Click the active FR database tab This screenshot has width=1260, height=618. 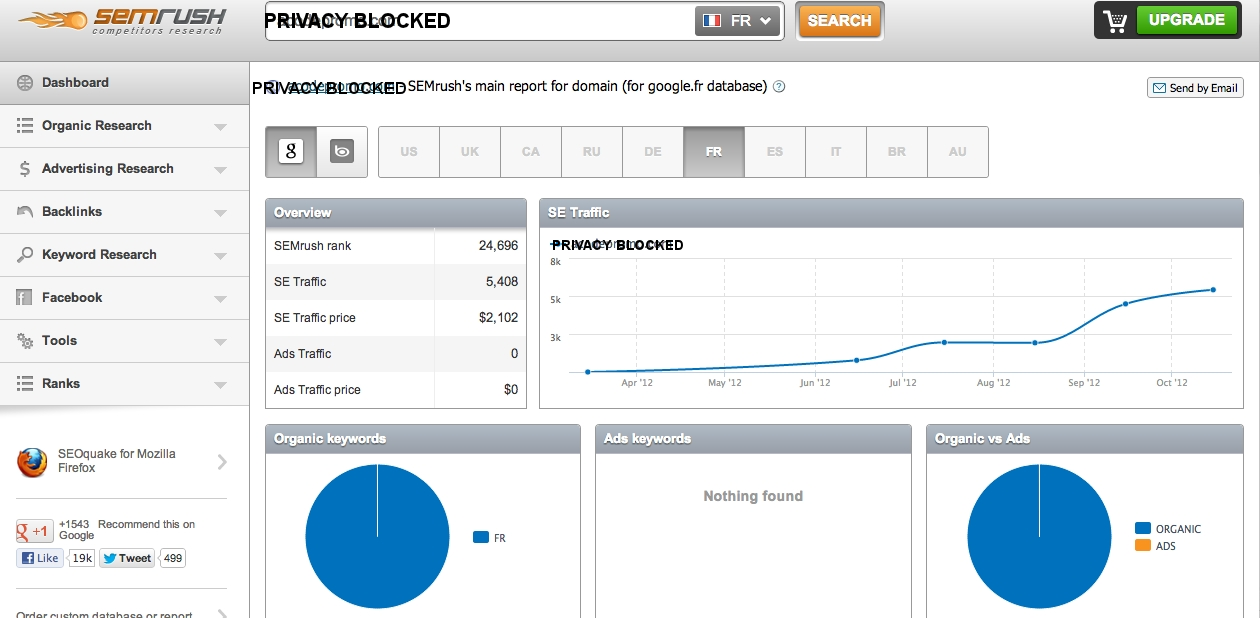click(x=714, y=152)
